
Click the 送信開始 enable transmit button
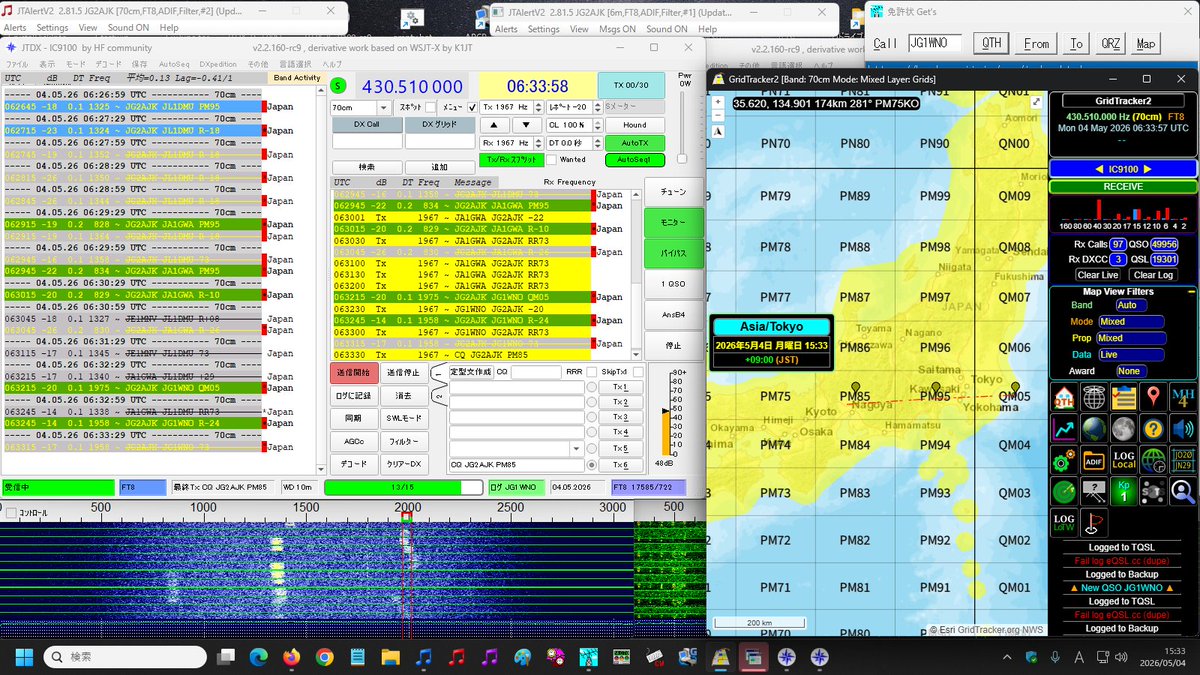(354, 372)
